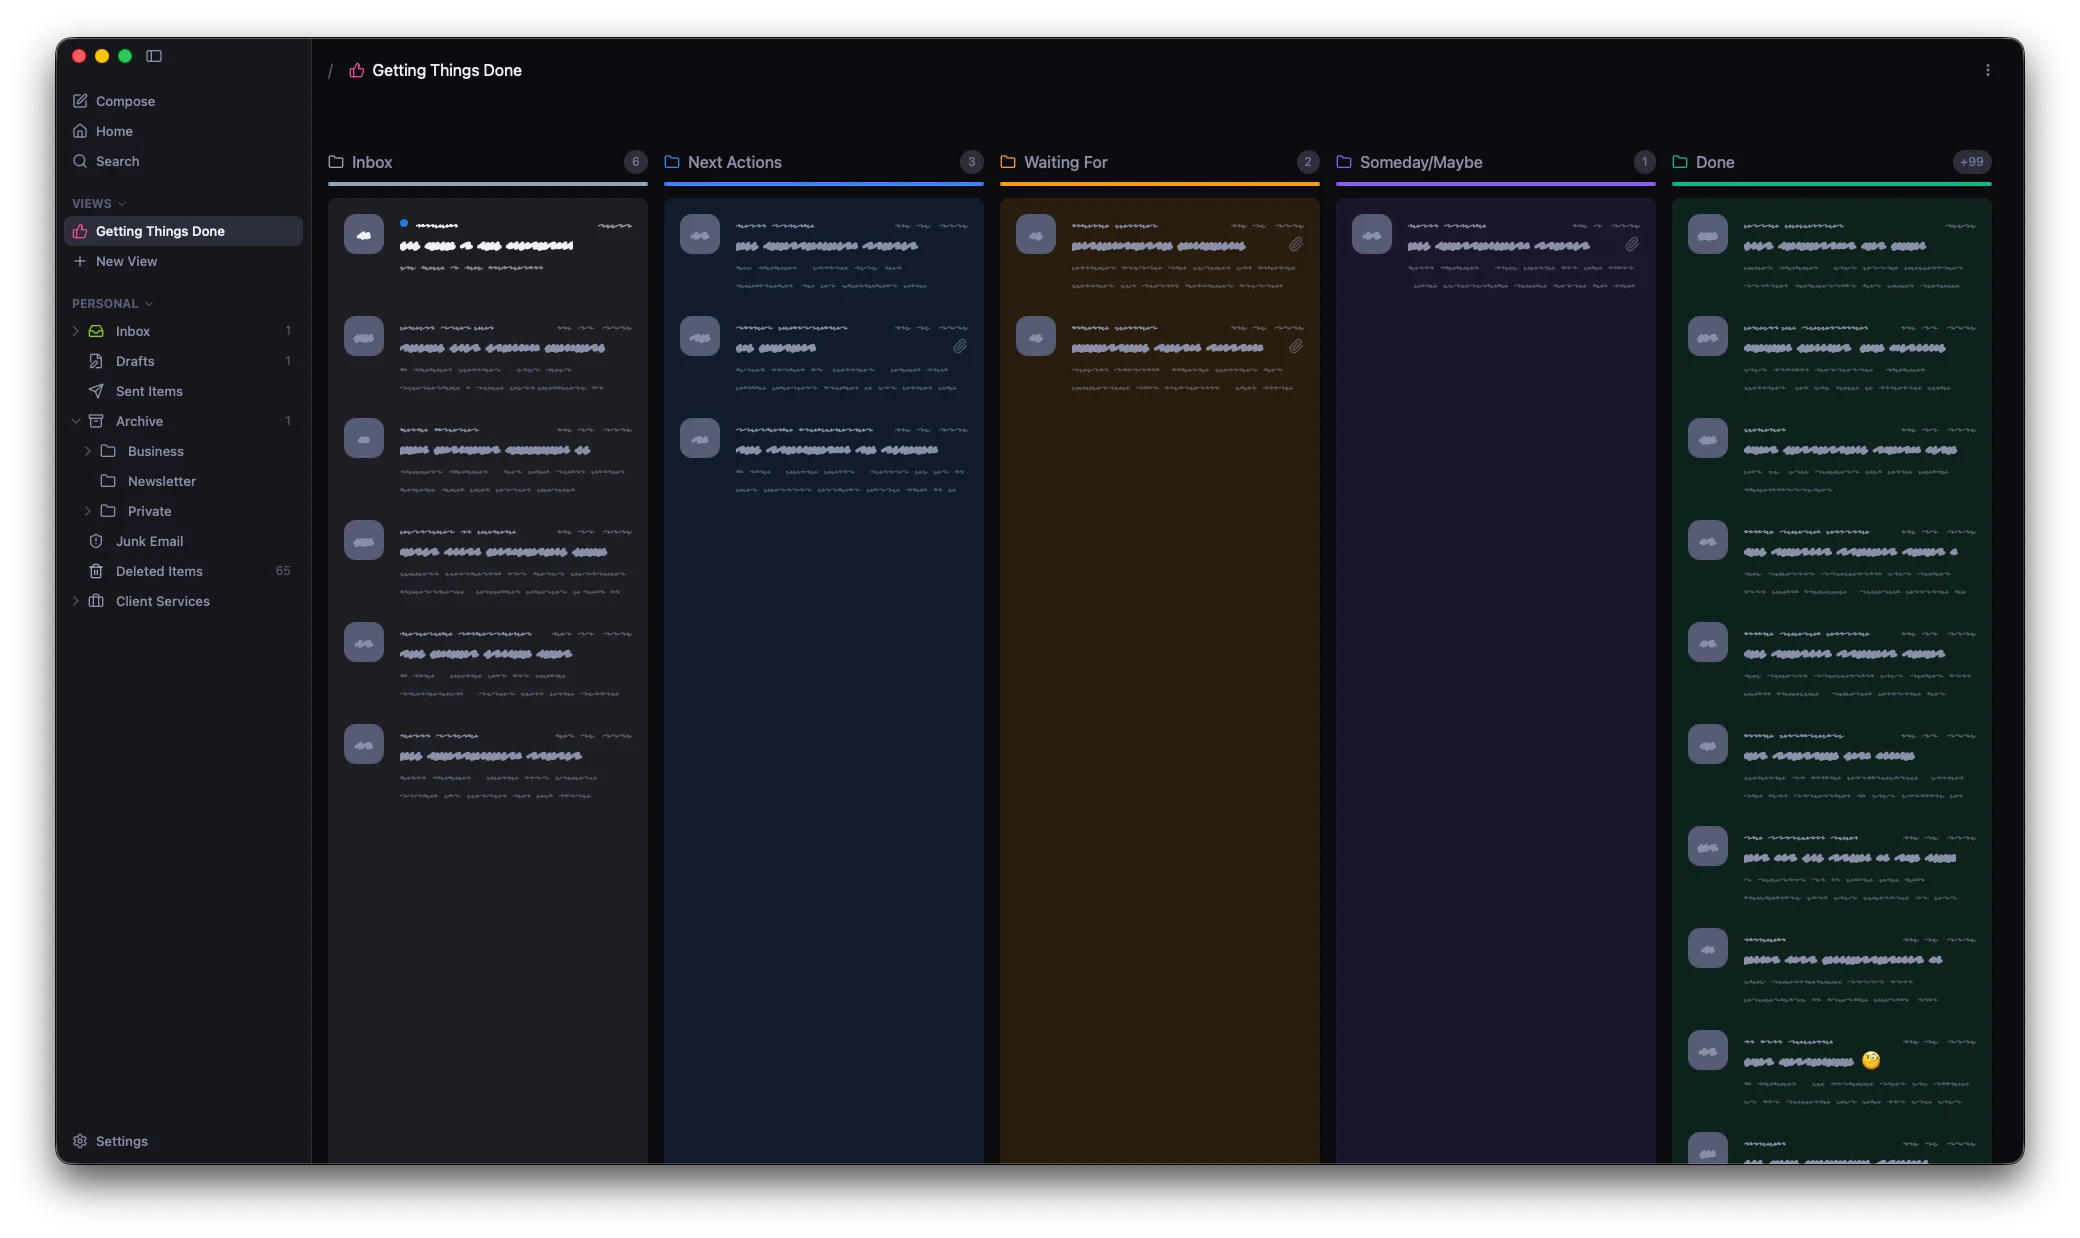This screenshot has width=2080, height=1238.
Task: Click the thumbs-up icon beside Getting Things Done
Action: 356,70
